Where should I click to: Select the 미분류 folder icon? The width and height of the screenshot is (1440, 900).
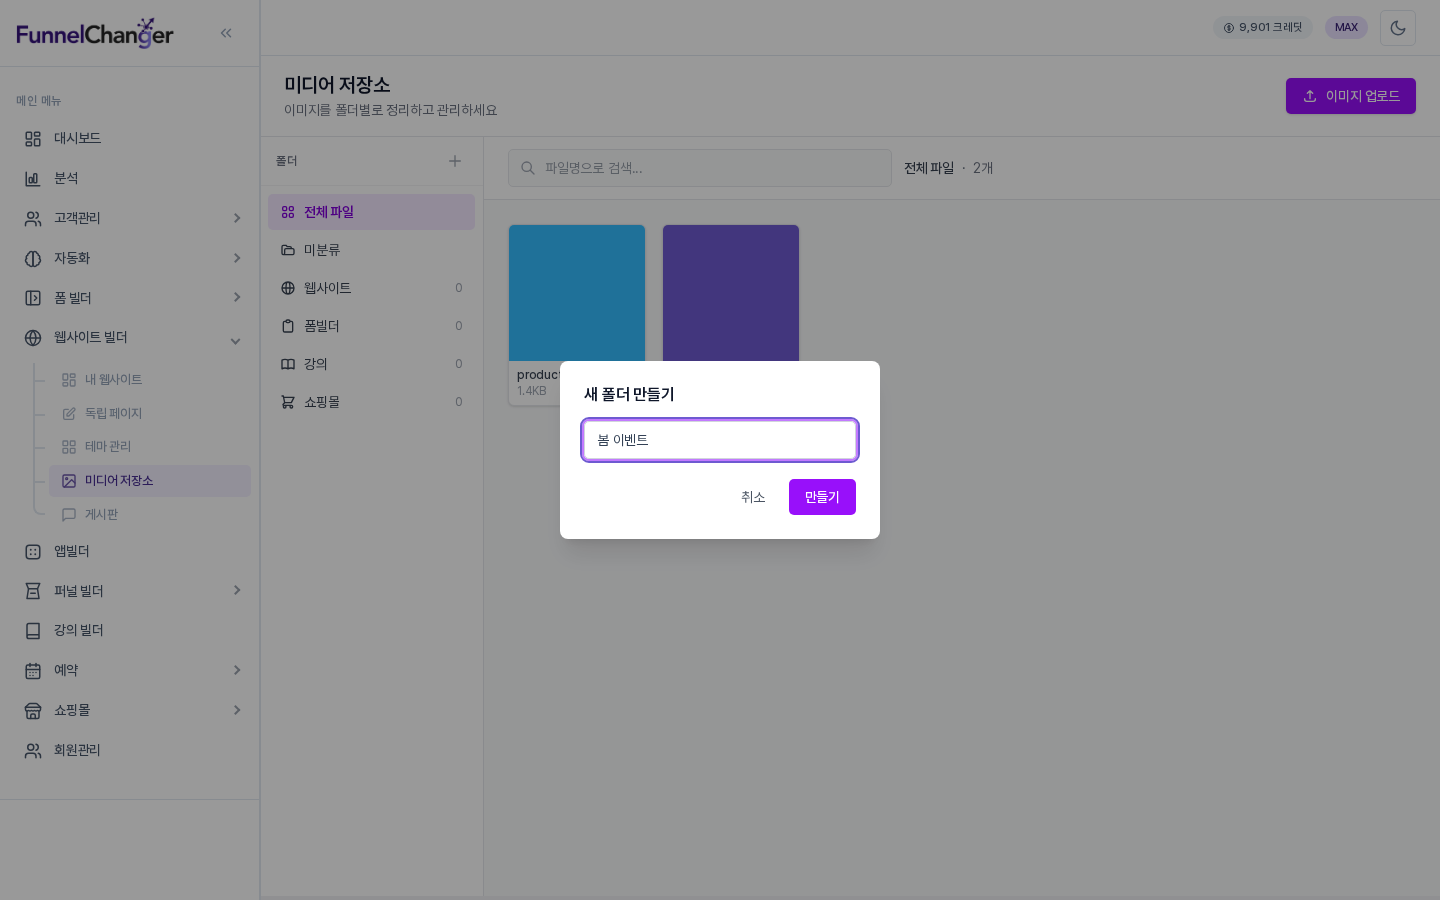click(x=288, y=250)
